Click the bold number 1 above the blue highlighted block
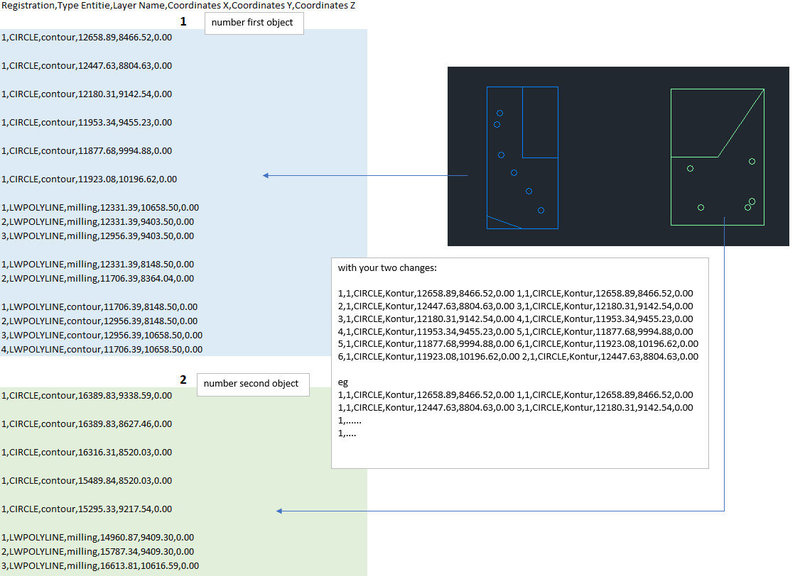The width and height of the screenshot is (800, 576). point(182,23)
